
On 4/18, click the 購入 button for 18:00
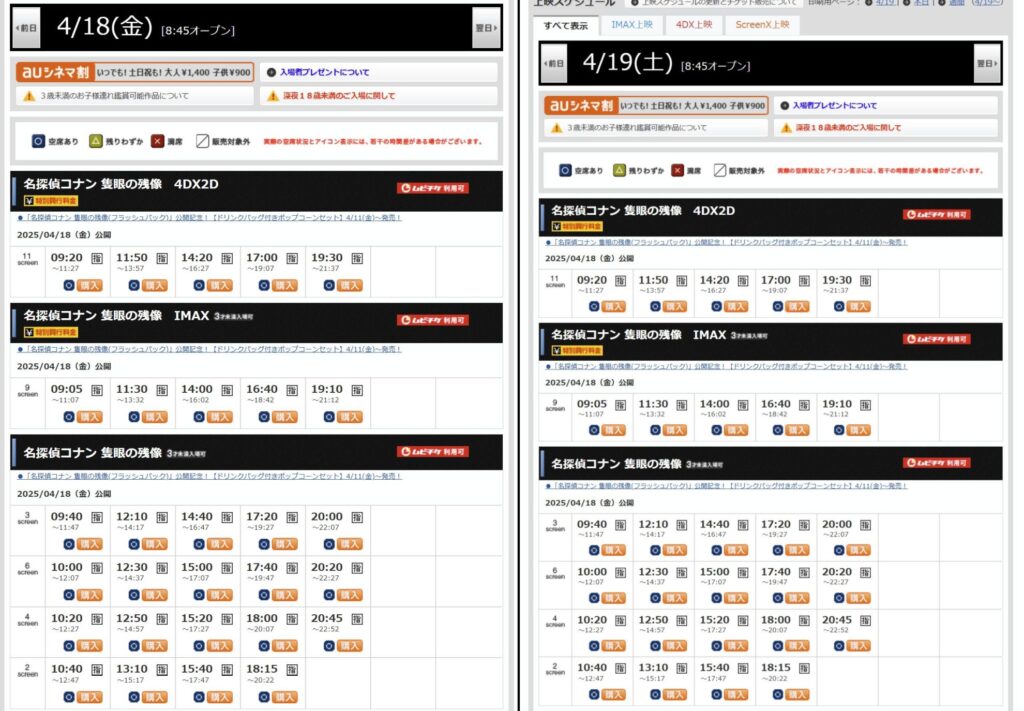[285, 646]
